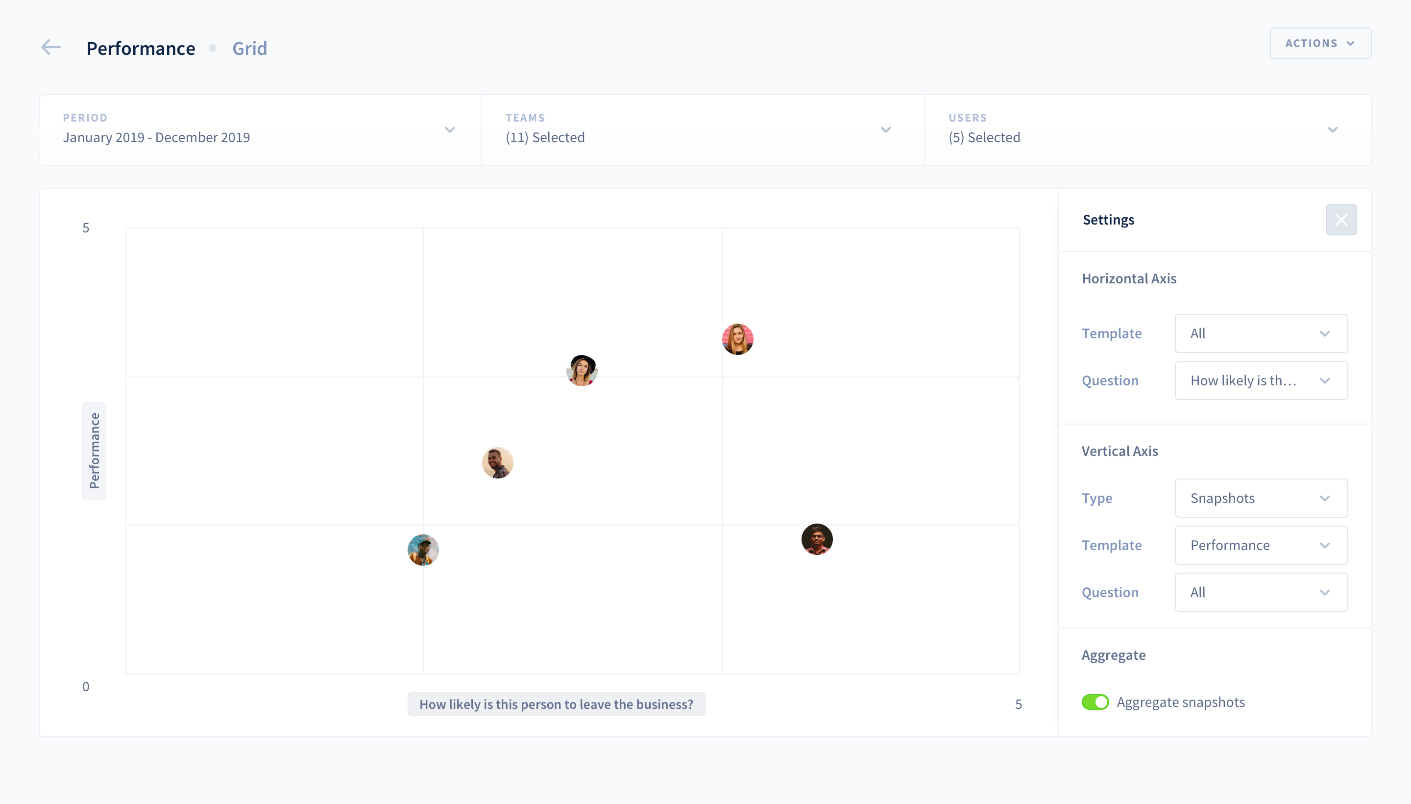This screenshot has width=1411, height=804.
Task: Select the avatar of man wearing a cap
Action: [x=423, y=550]
